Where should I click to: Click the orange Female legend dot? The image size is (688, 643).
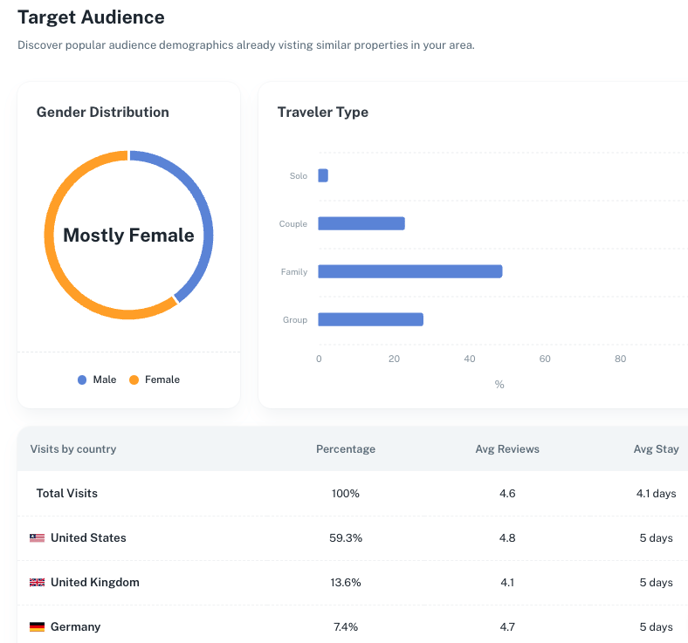coord(134,380)
